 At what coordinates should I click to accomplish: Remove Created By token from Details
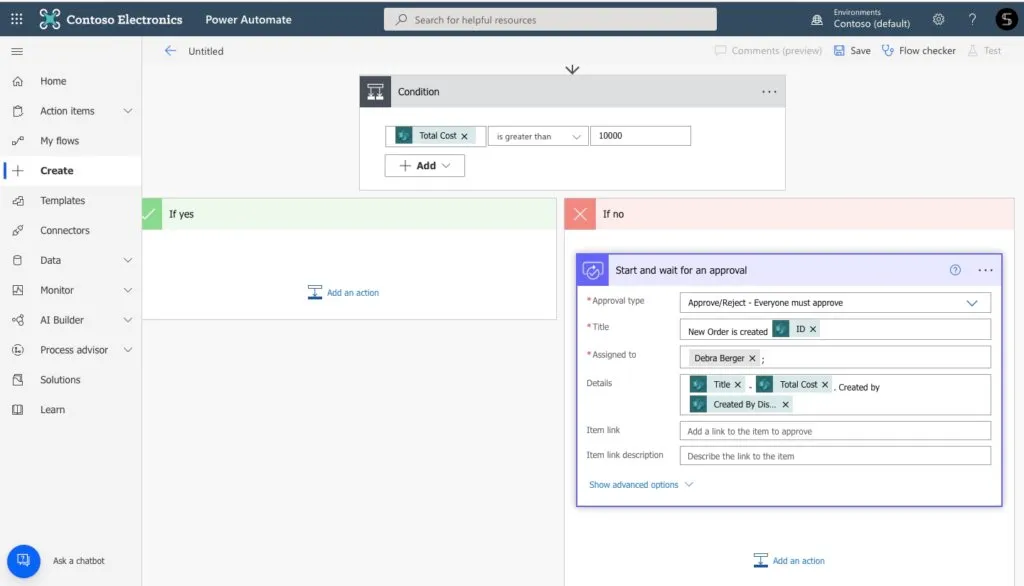pyautogui.click(x=786, y=404)
